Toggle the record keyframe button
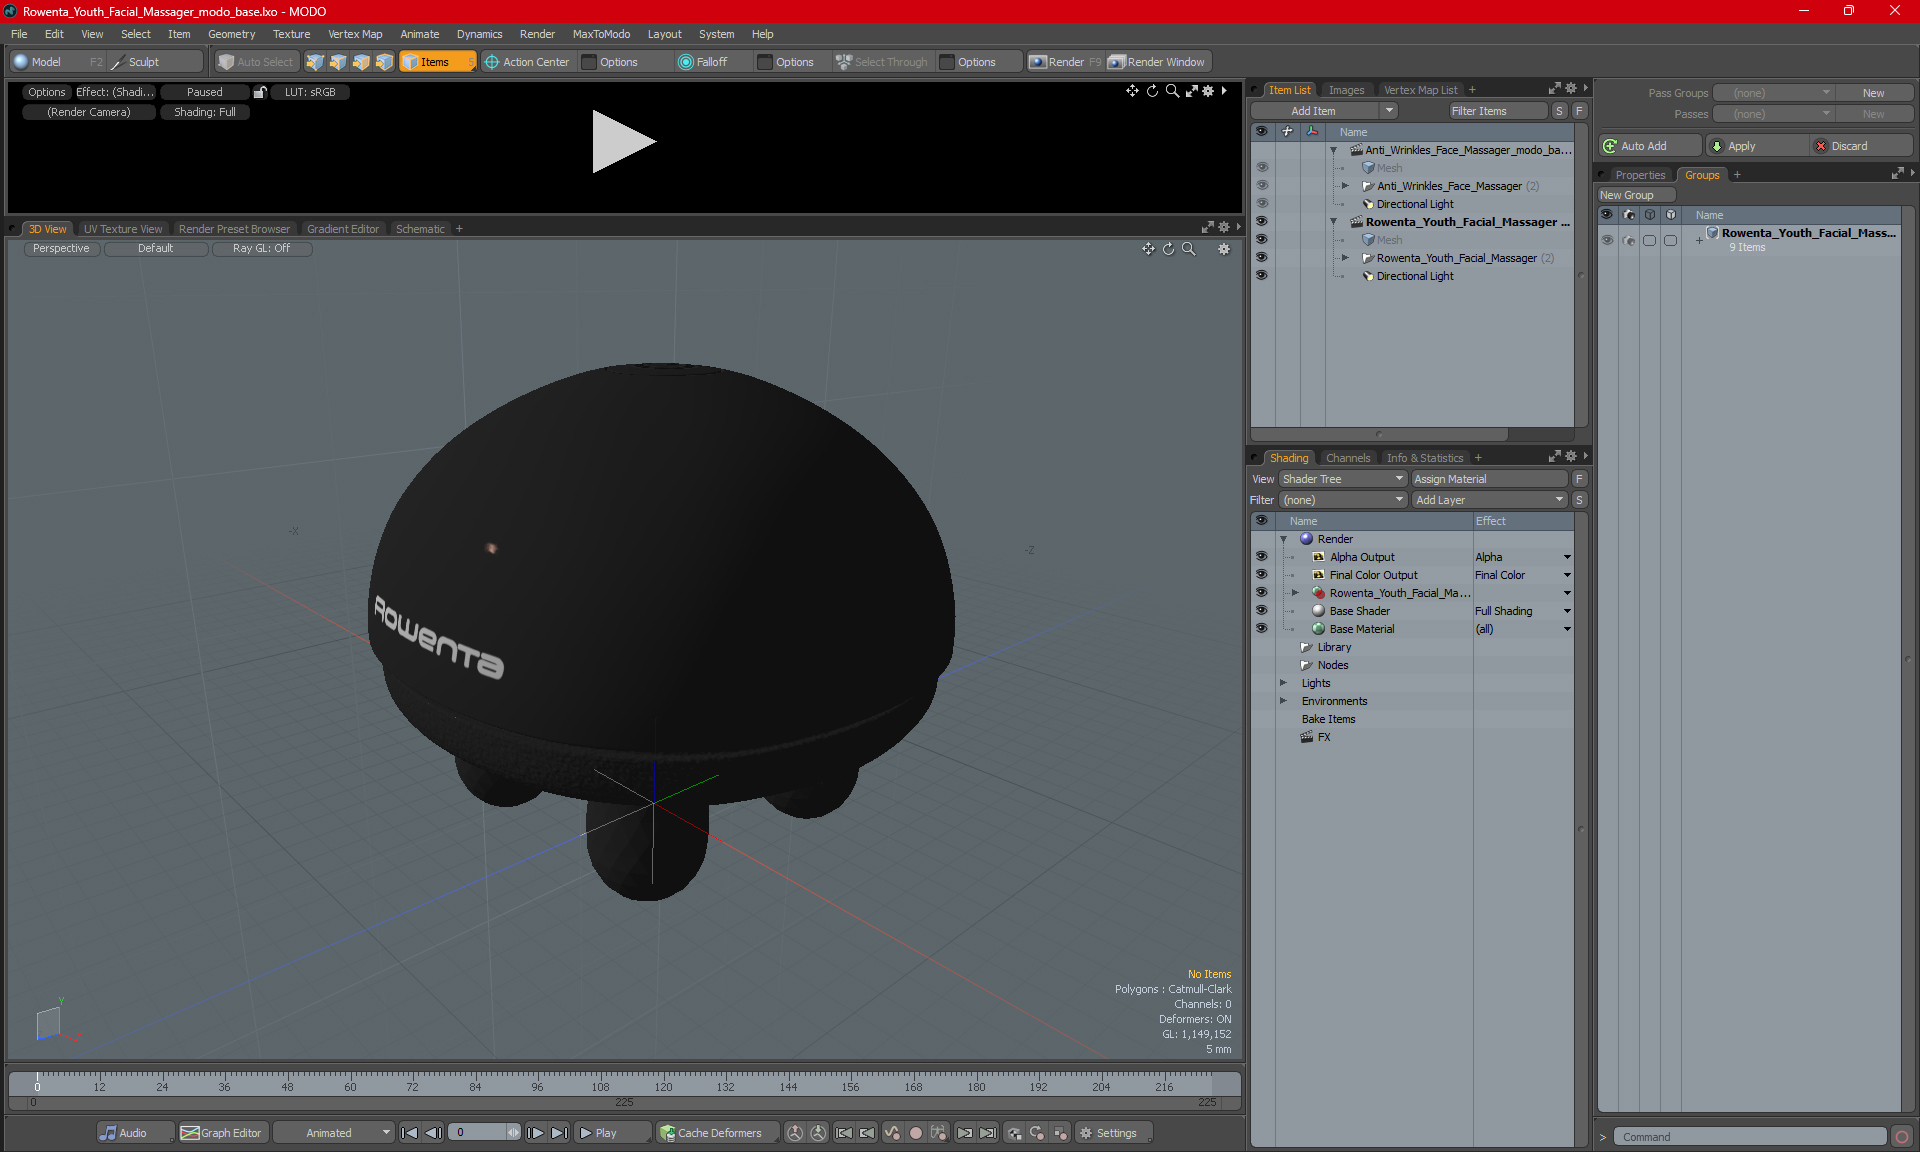 point(915,1133)
